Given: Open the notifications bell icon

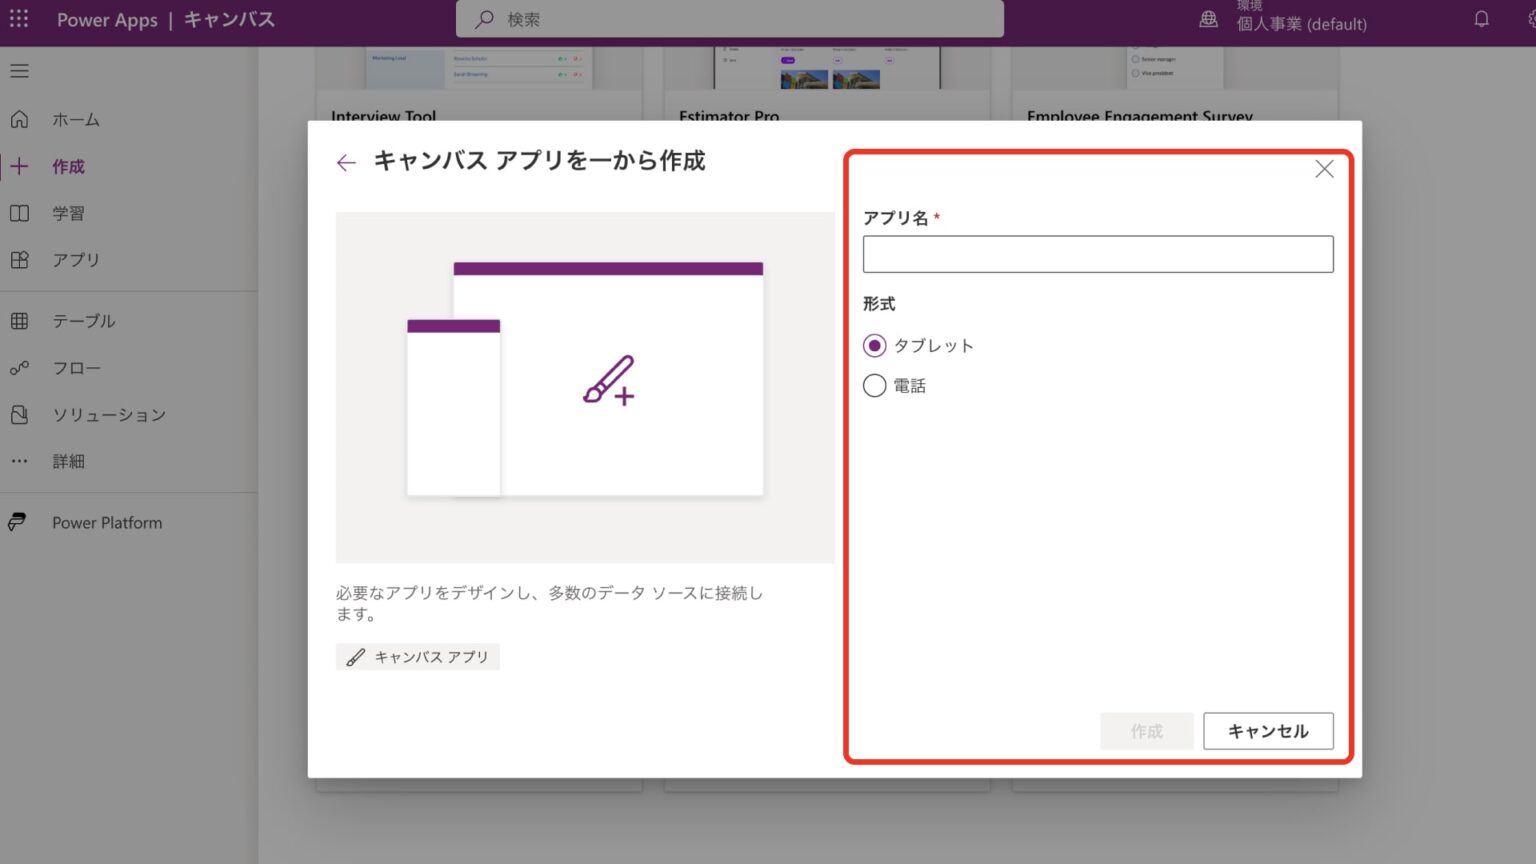Looking at the screenshot, I should pyautogui.click(x=1481, y=19).
